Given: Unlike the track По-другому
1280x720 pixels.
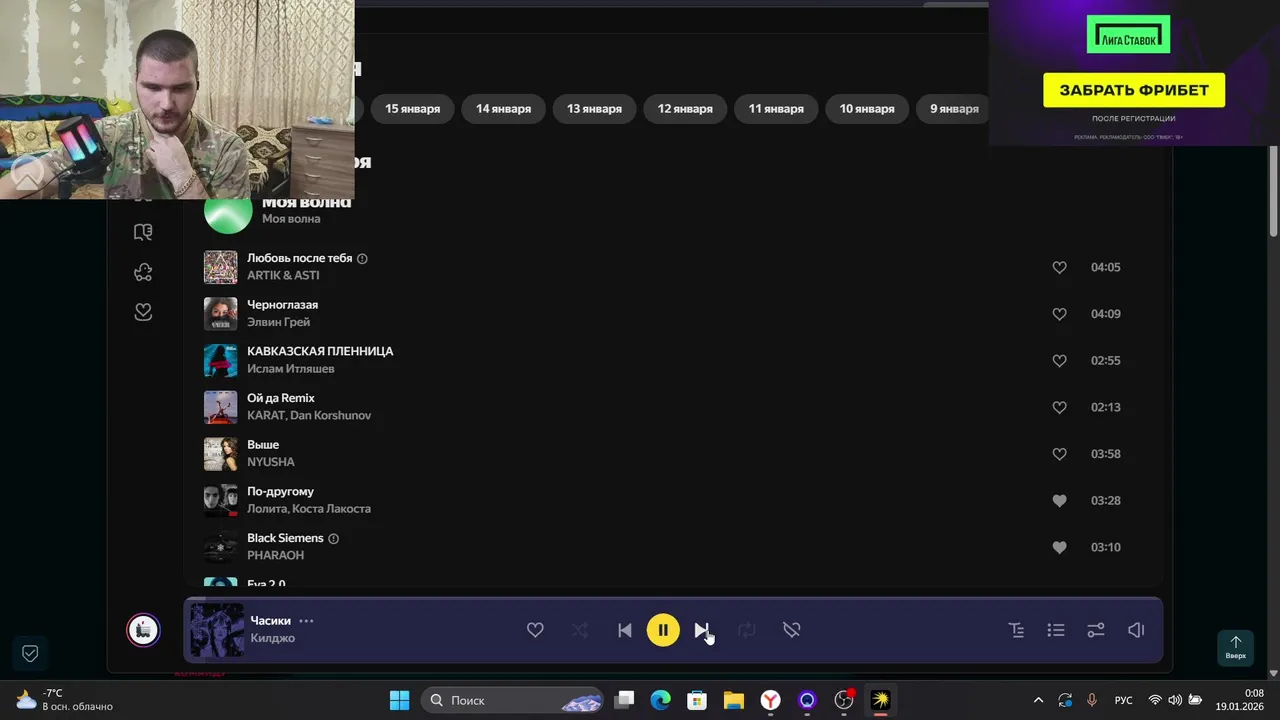Looking at the screenshot, I should coord(1060,501).
